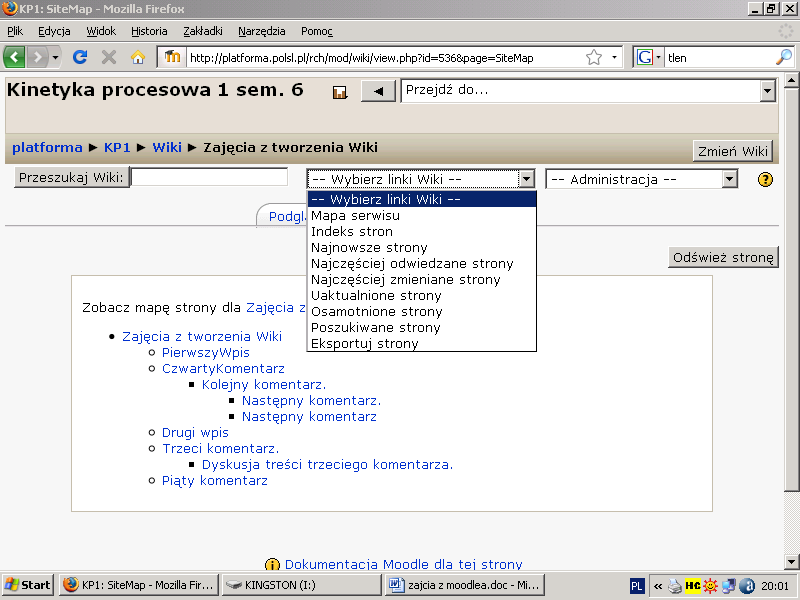Image resolution: width=800 pixels, height=600 pixels.
Task: Reload the page with the refresh icon
Action: tap(80, 57)
